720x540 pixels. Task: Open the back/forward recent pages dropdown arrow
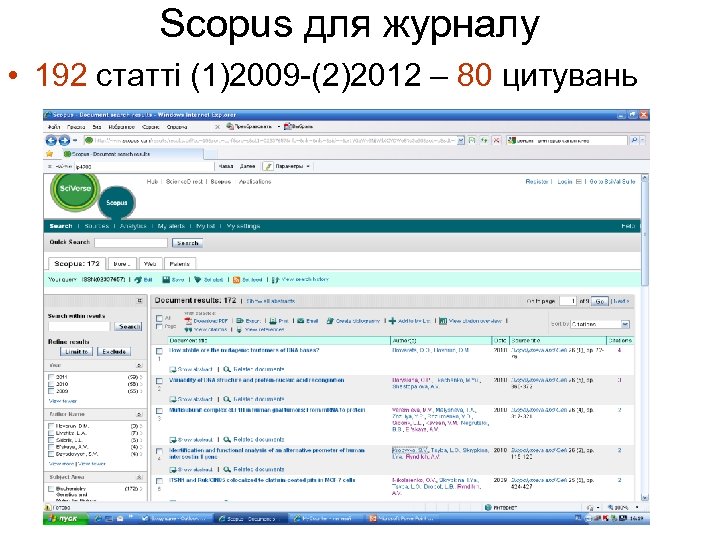click(x=75, y=141)
